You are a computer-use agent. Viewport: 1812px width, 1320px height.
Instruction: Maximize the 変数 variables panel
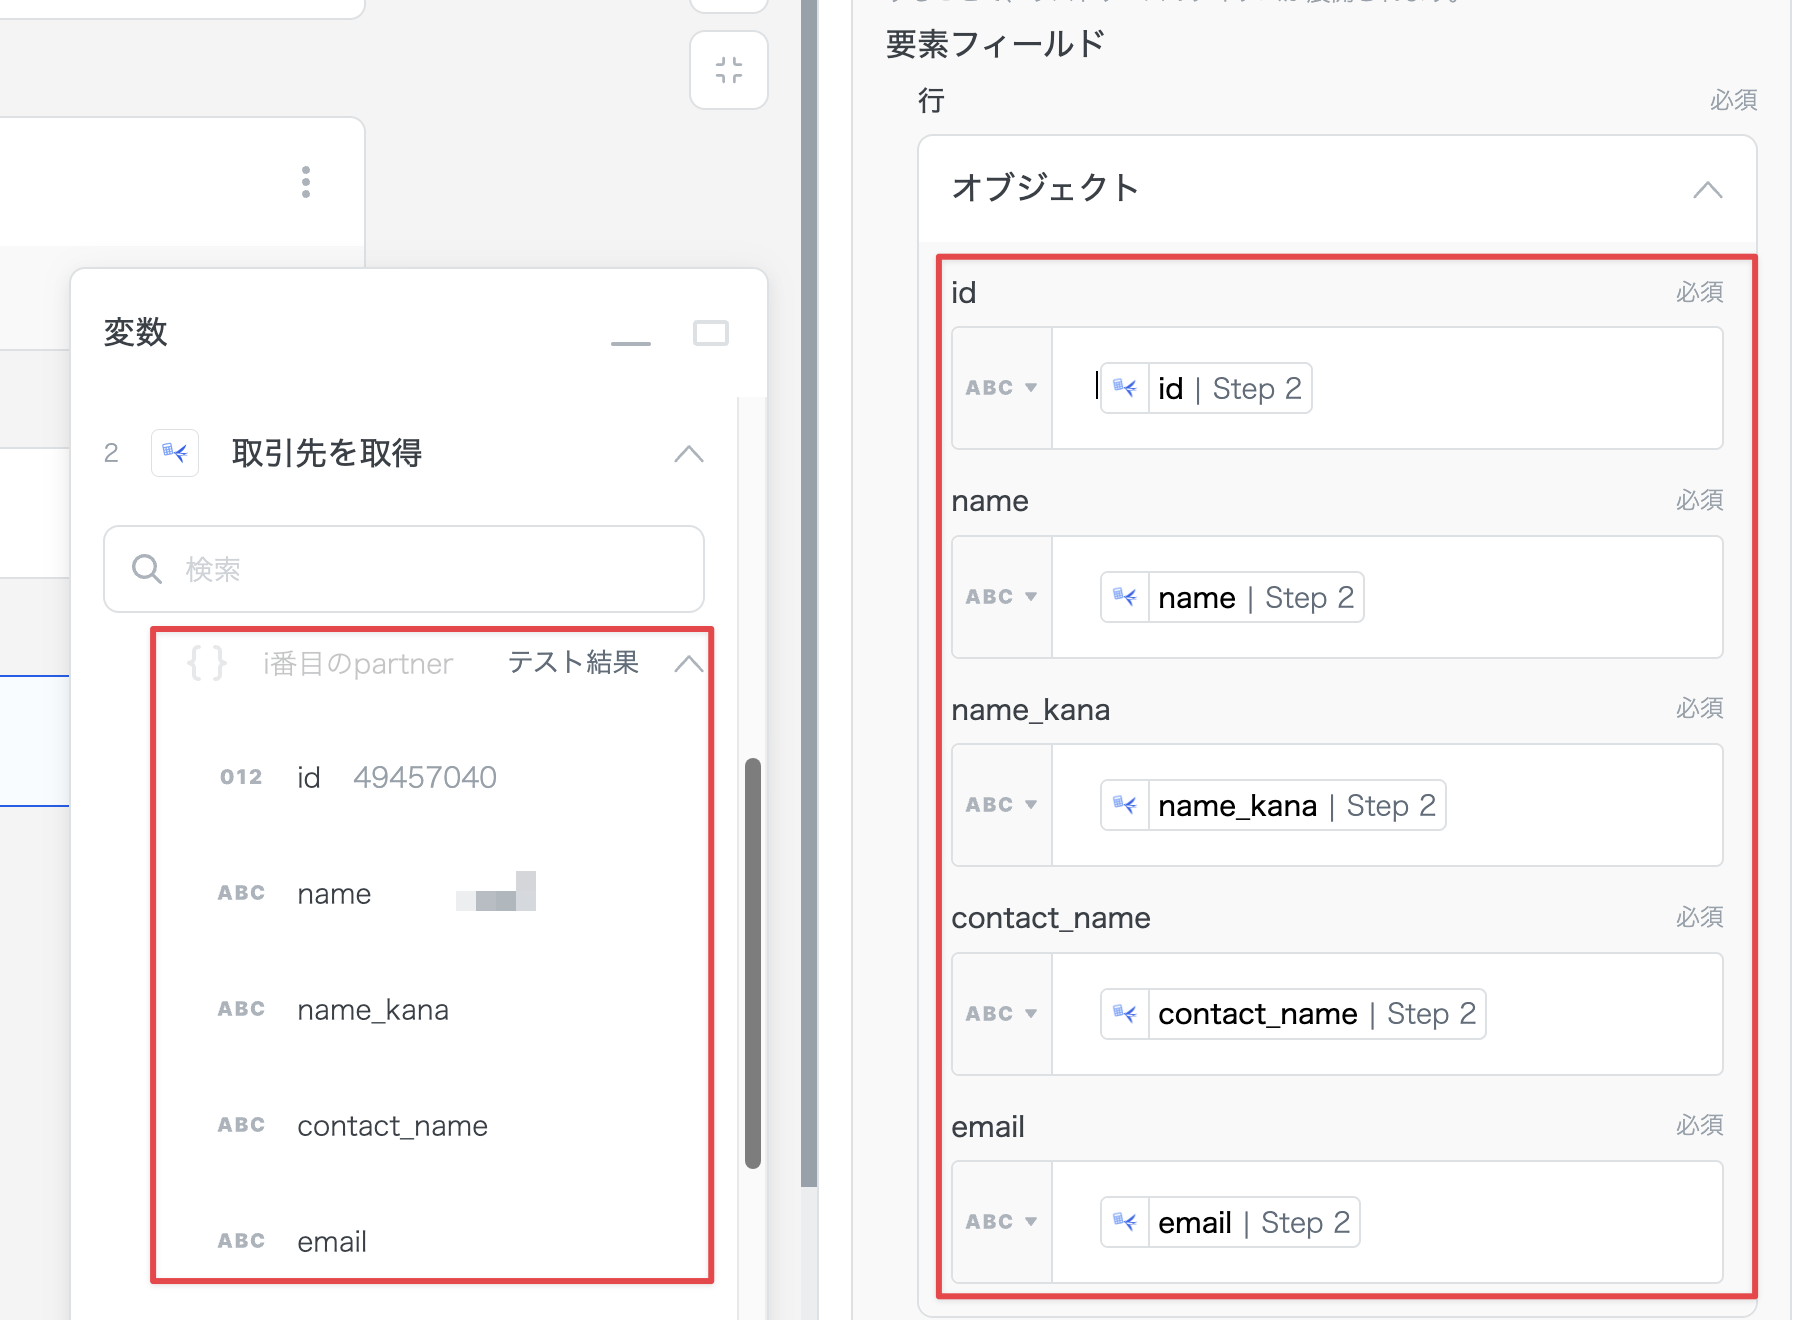pos(711,333)
